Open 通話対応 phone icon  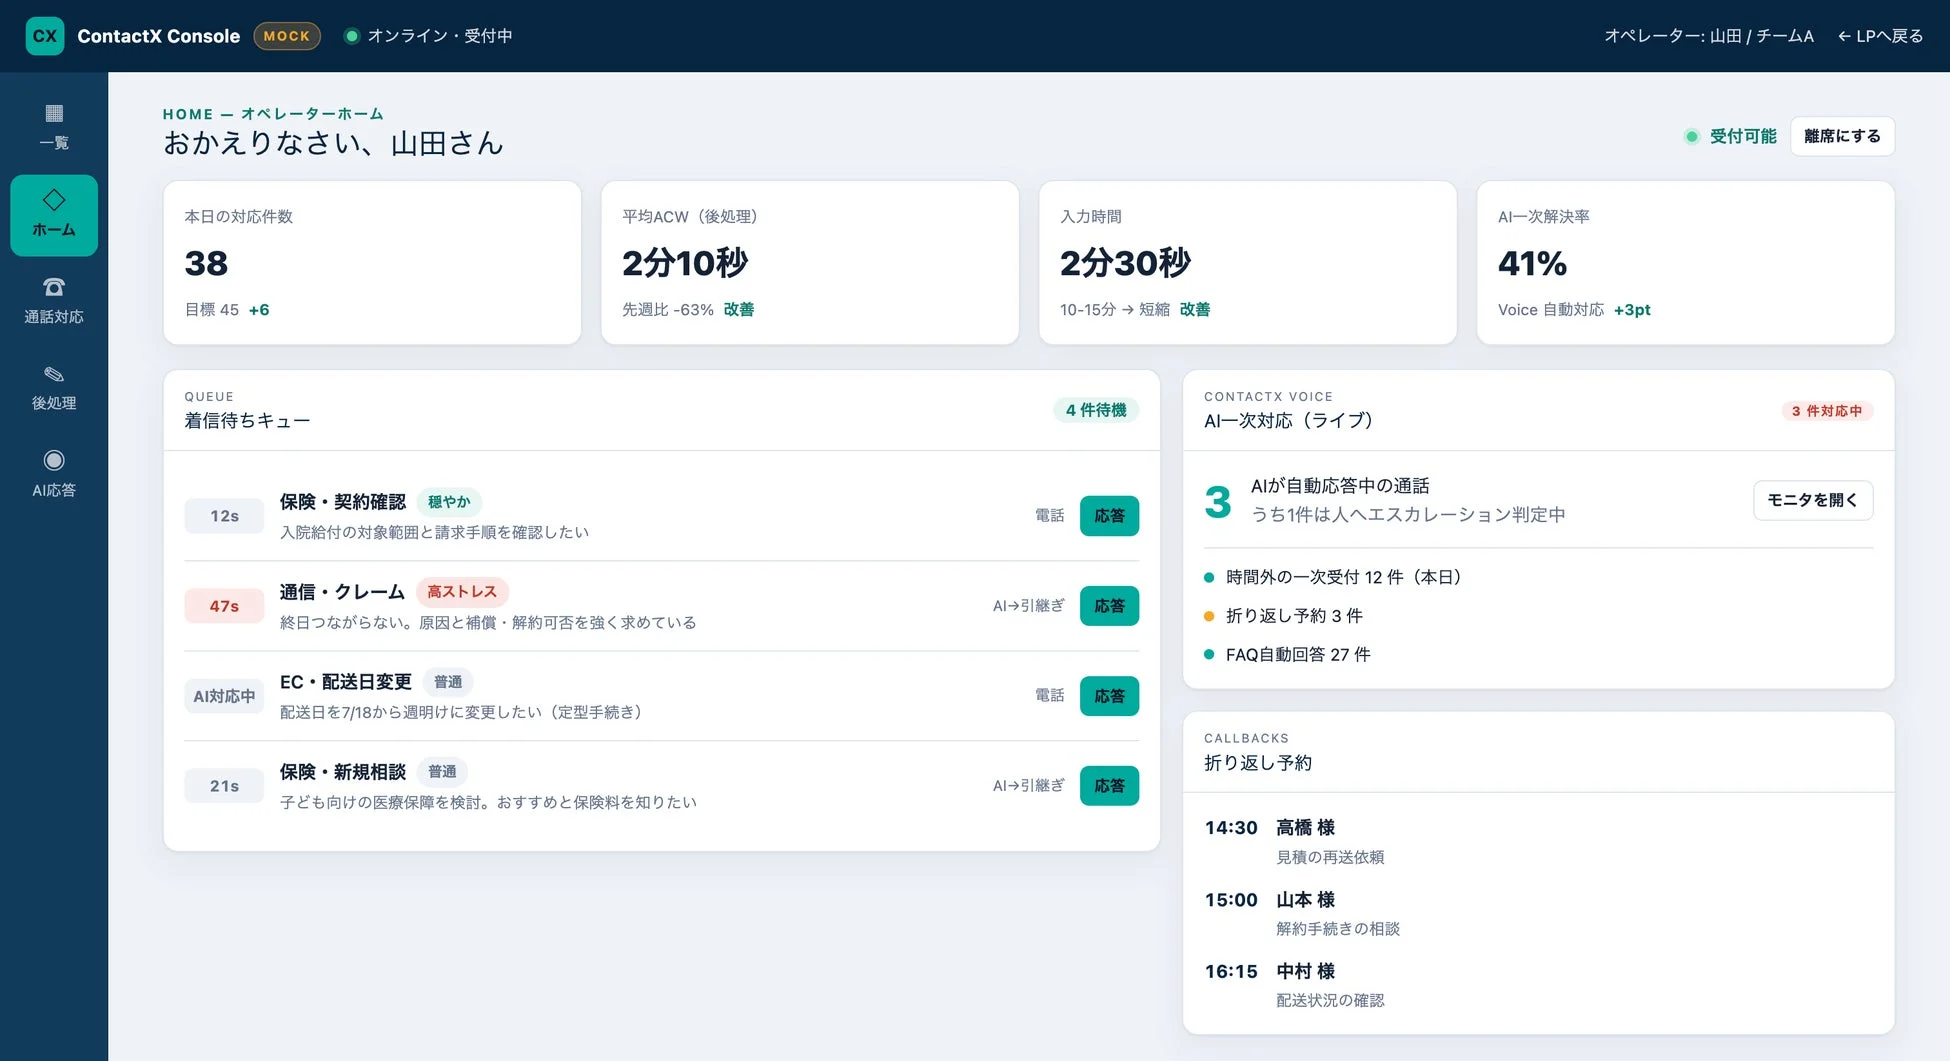[54, 287]
